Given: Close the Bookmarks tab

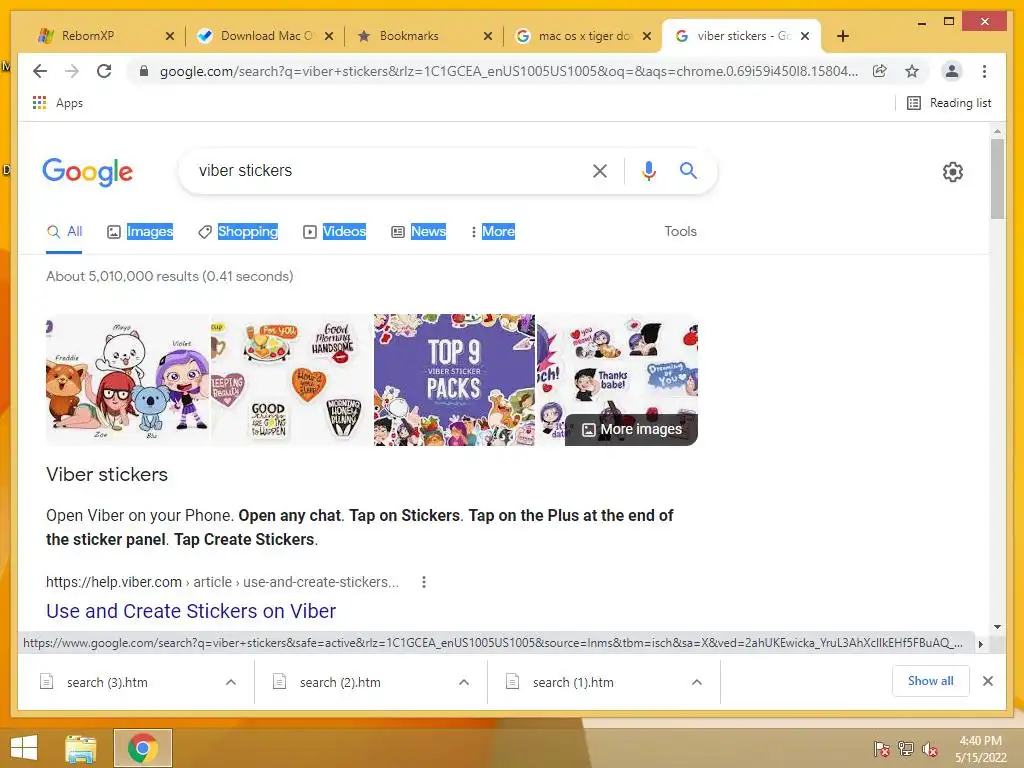Looking at the screenshot, I should coord(488,36).
